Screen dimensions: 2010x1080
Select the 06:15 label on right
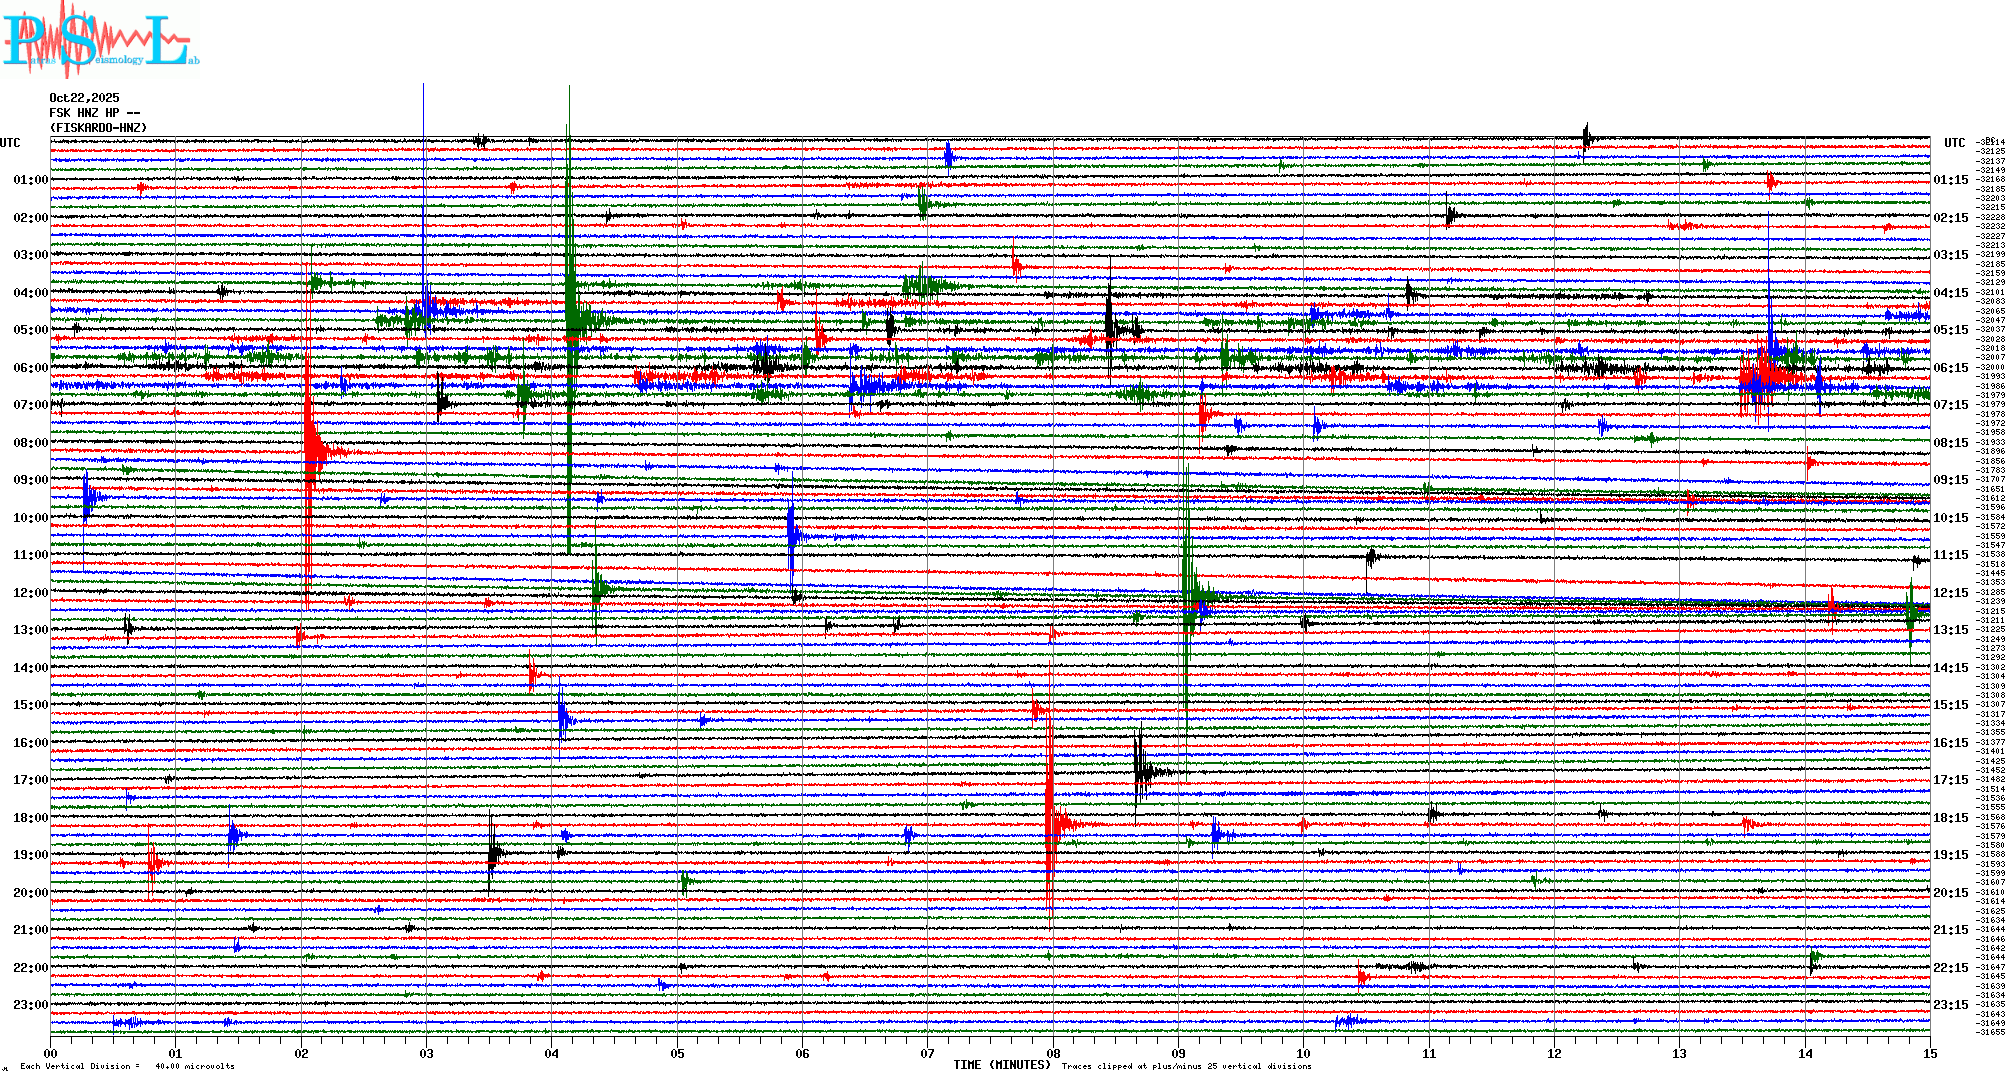click(x=1950, y=368)
